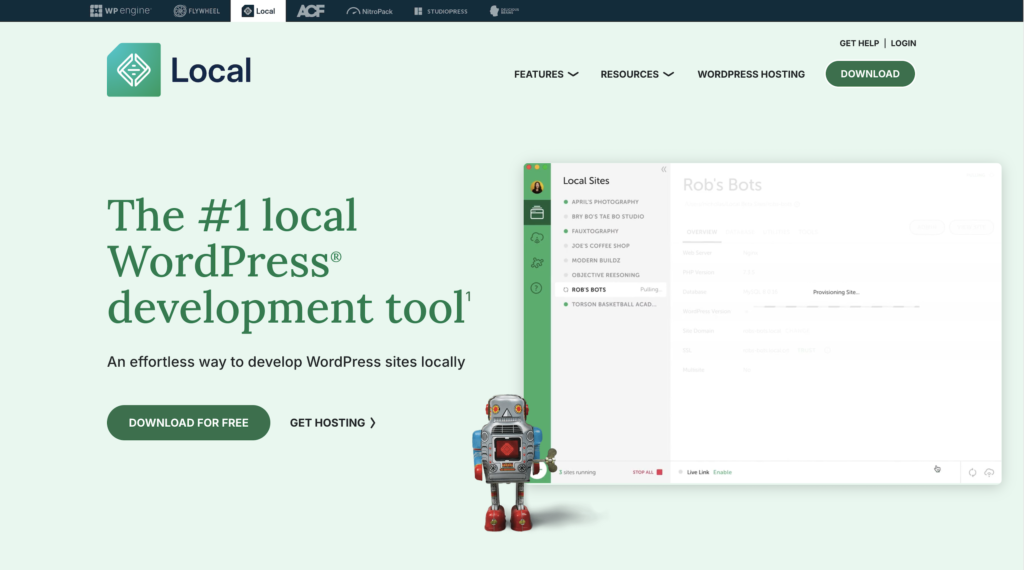The image size is (1024, 570).
Task: Click the Download For Free button
Action: pyautogui.click(x=188, y=422)
